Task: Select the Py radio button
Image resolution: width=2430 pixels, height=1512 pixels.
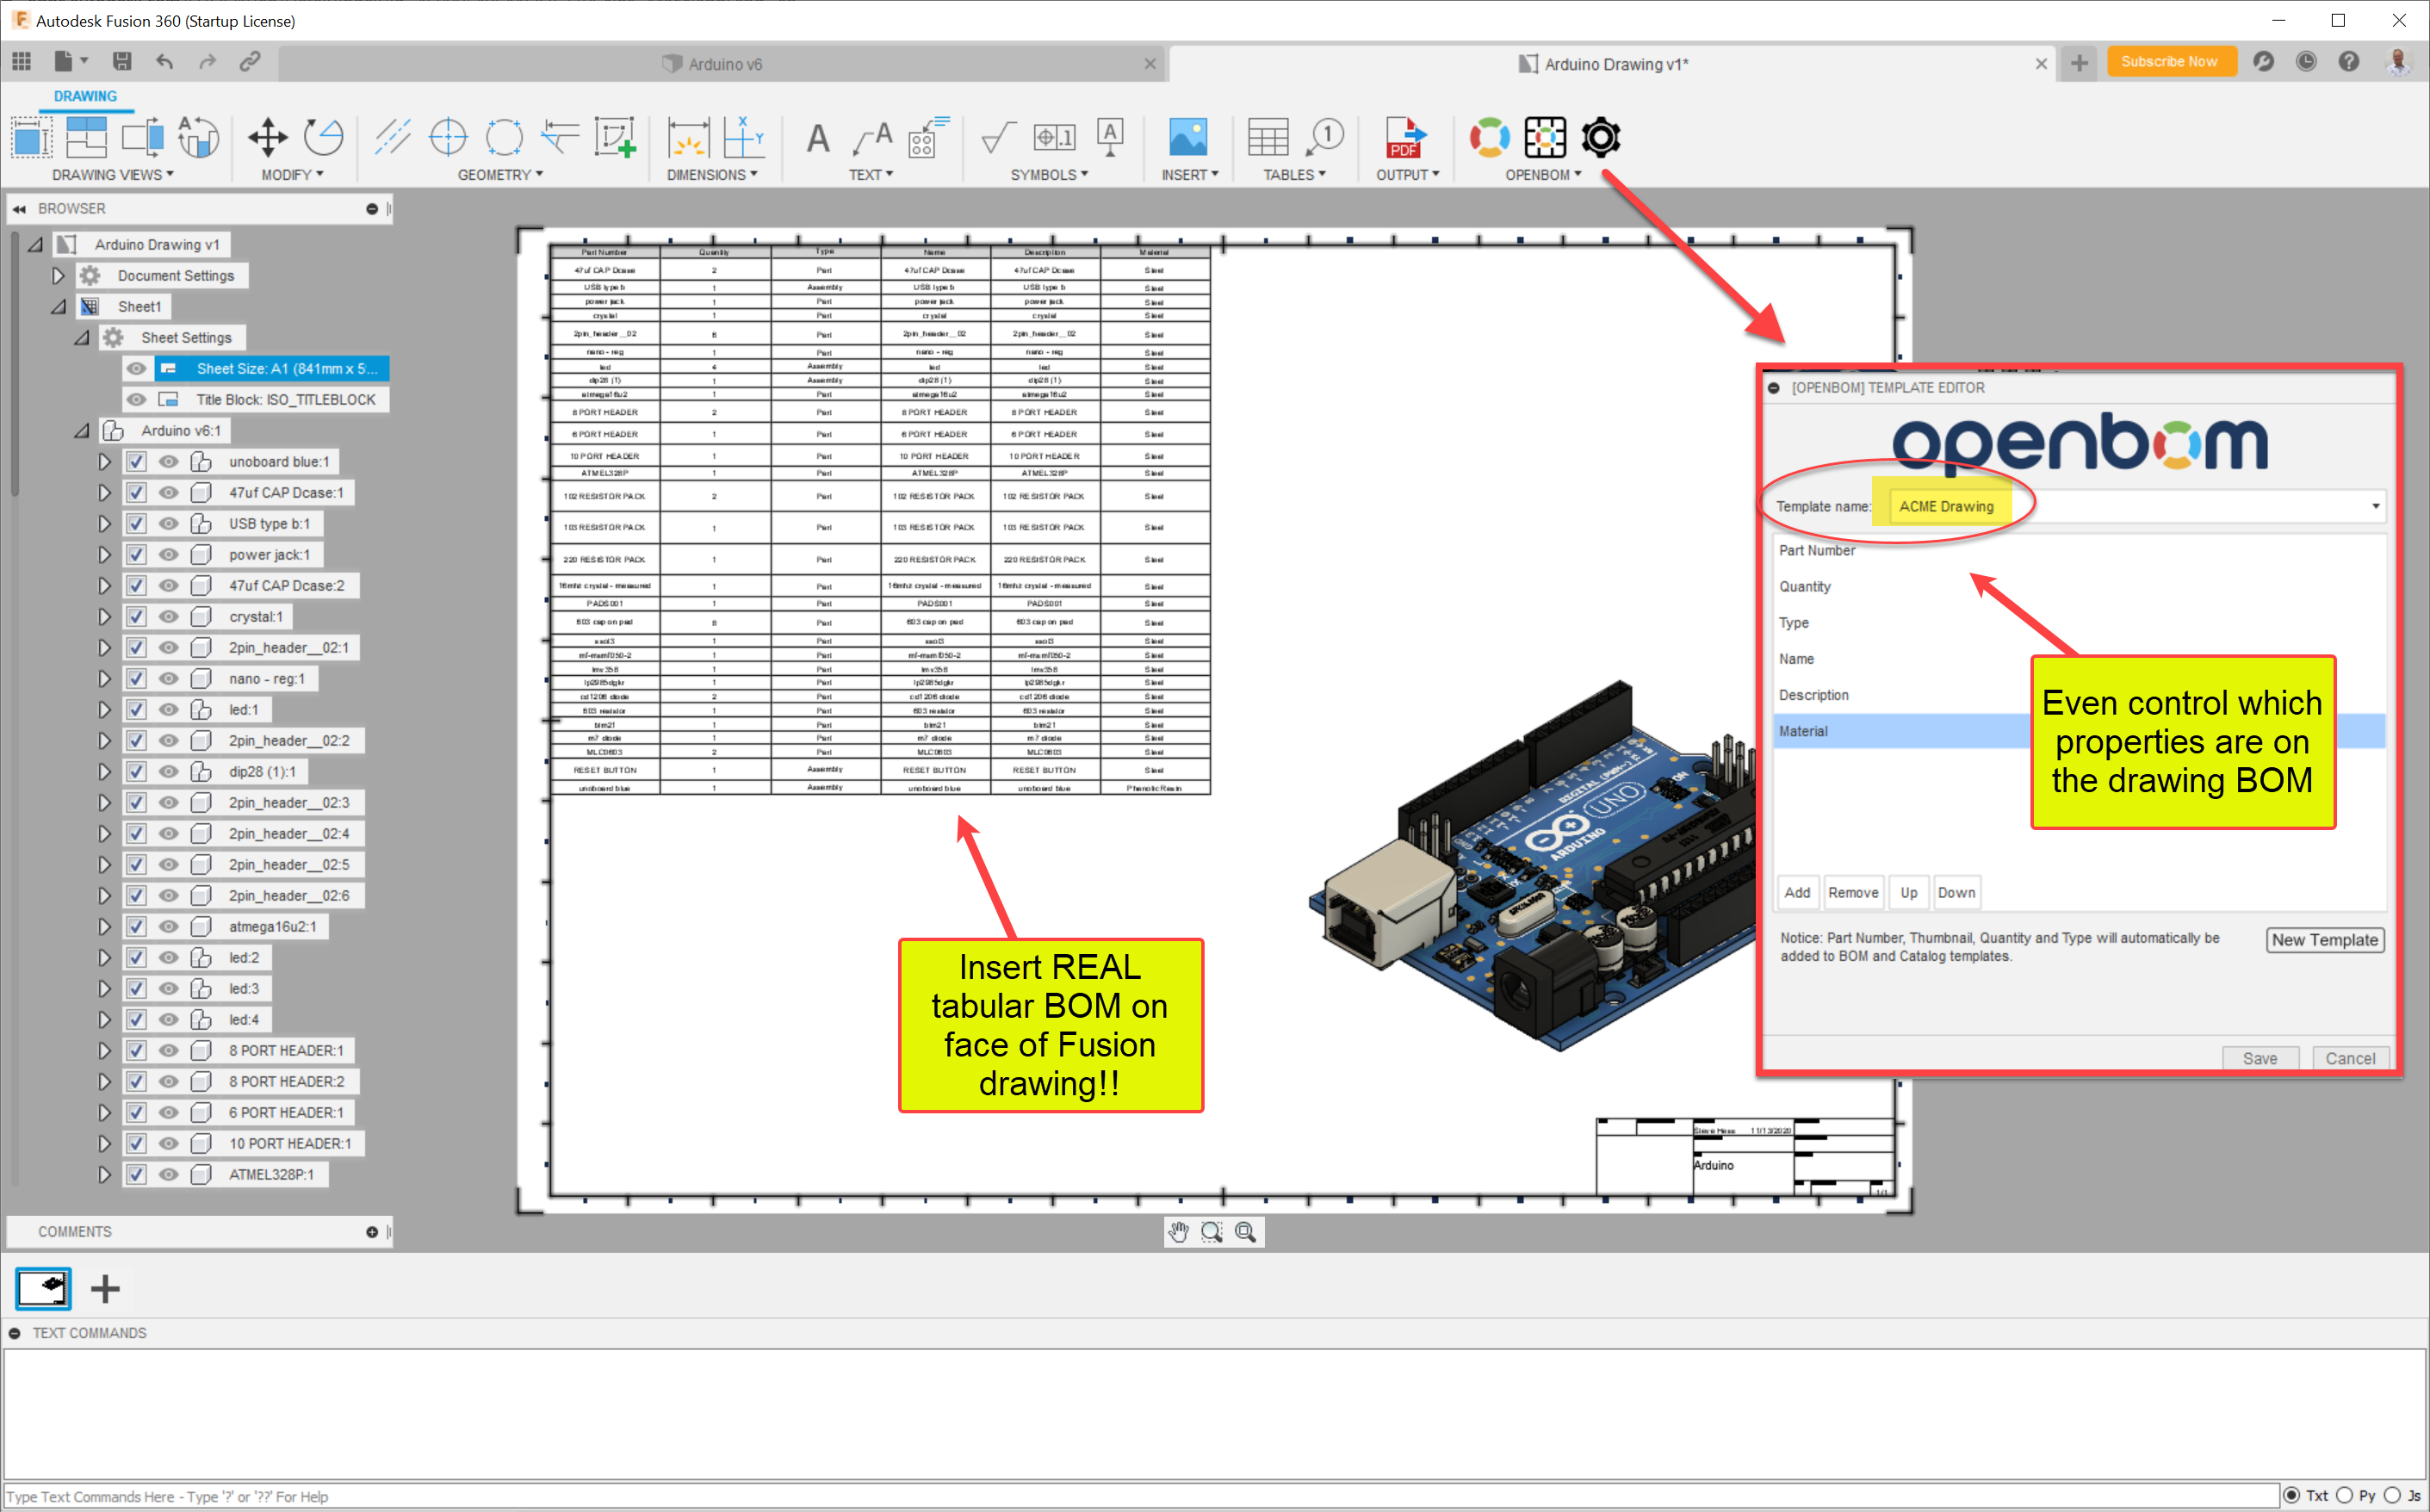Action: point(2344,1495)
